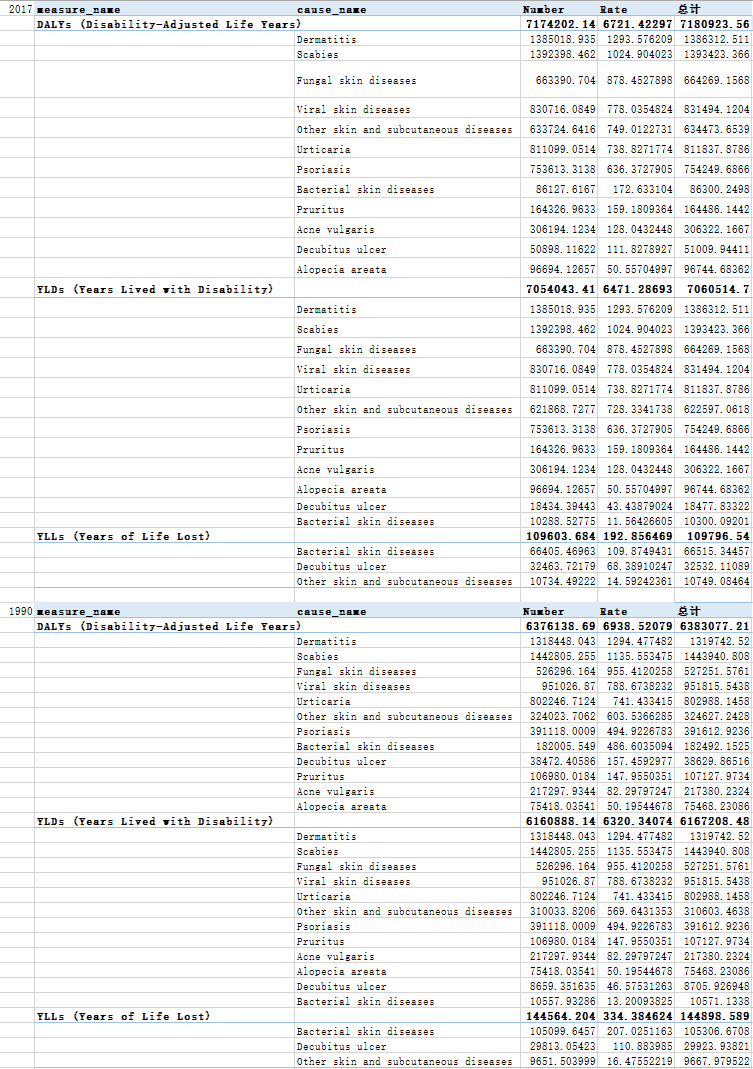The image size is (753, 1069).
Task: Click the number cell 621868.7277
Action: pos(562,410)
